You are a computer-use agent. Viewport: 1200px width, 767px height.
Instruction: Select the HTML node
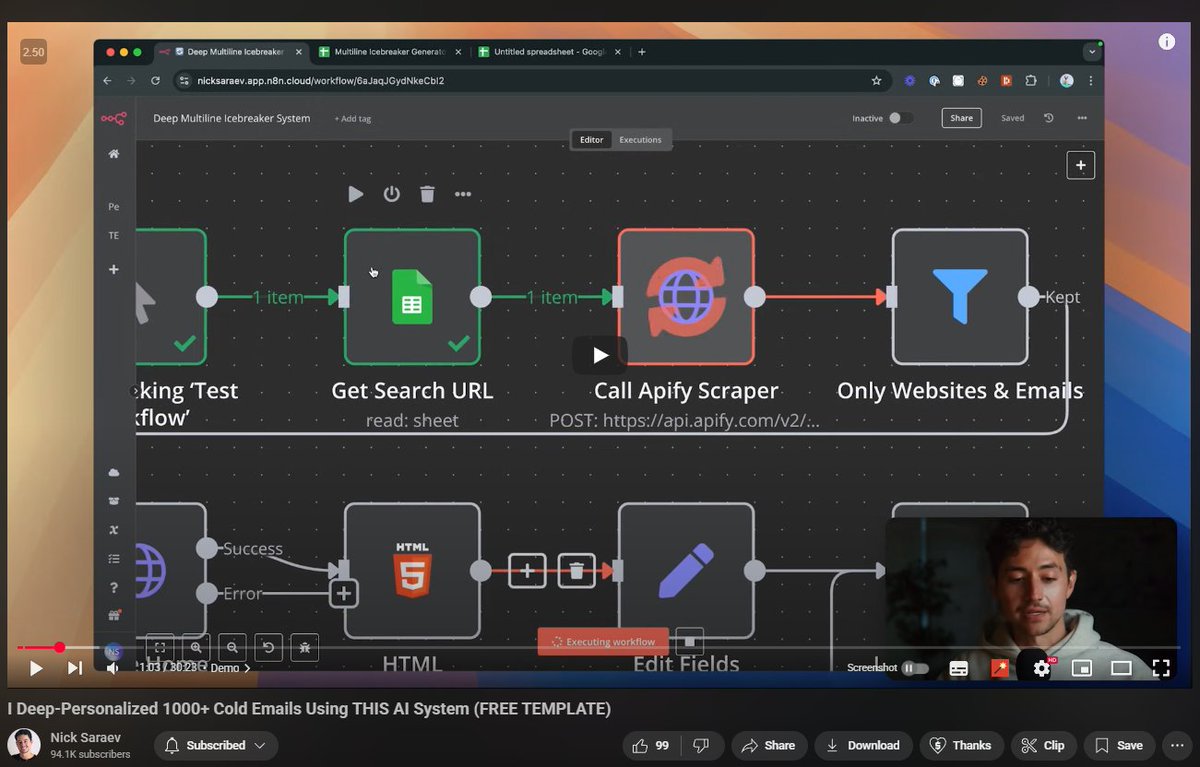coord(412,571)
